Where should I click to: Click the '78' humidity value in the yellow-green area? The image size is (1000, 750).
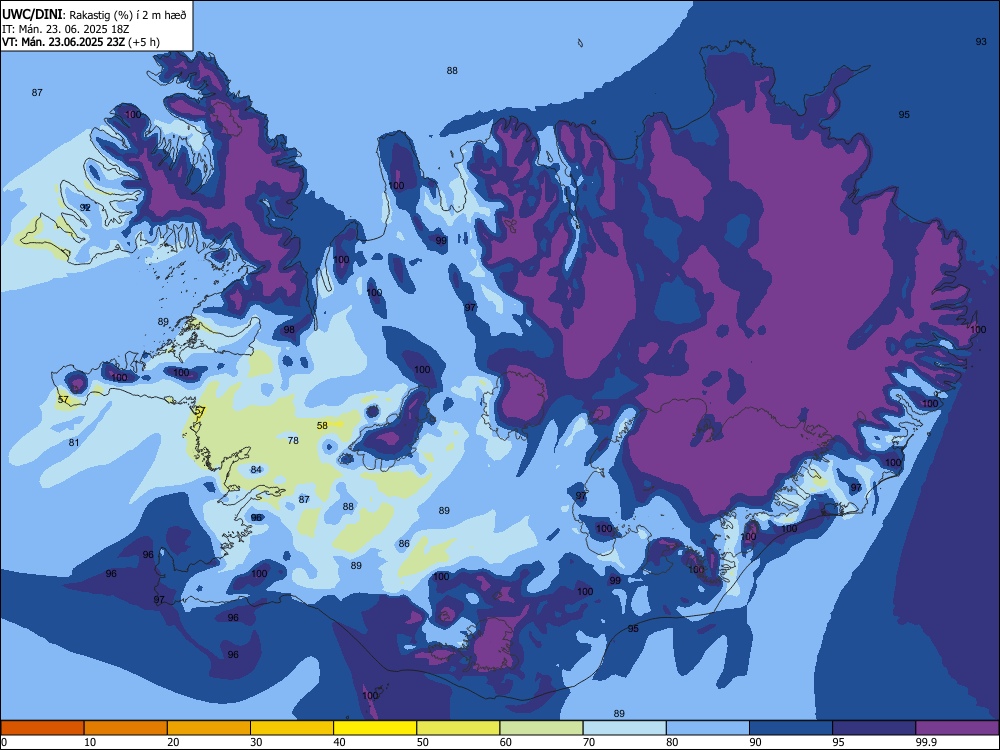point(293,440)
